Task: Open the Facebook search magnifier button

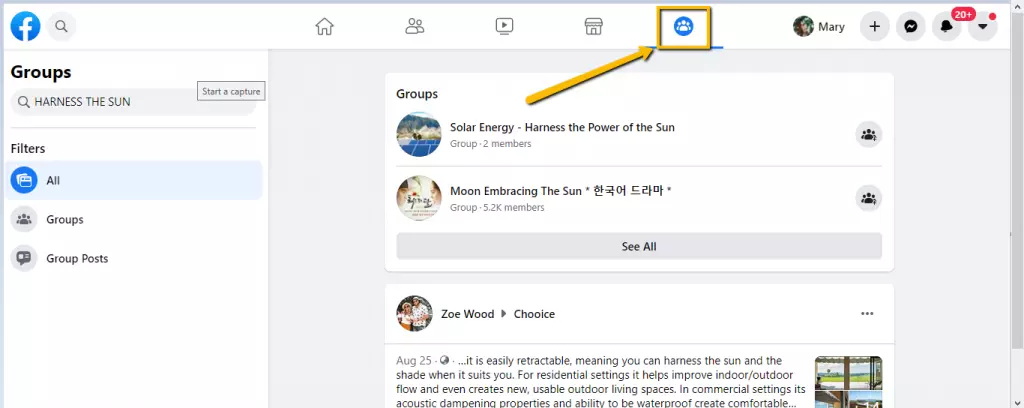Action: (61, 27)
